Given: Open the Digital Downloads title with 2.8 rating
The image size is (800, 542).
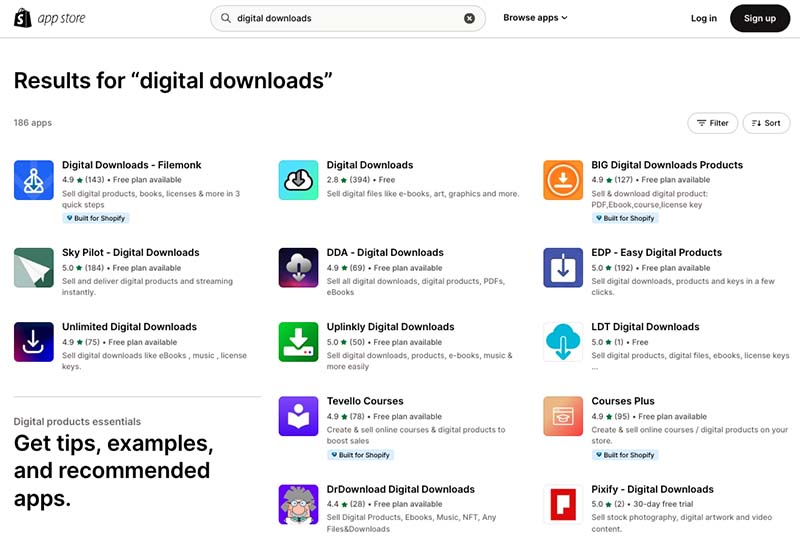Looking at the screenshot, I should click(x=370, y=165).
